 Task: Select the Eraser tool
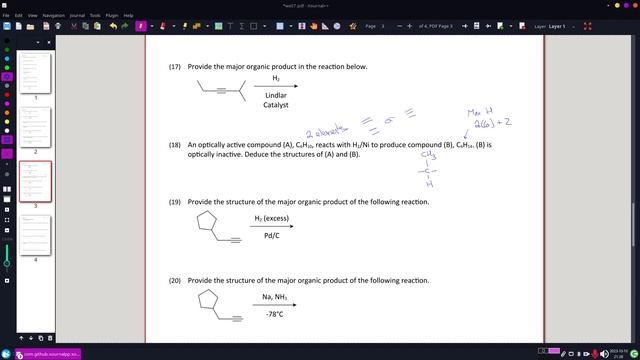click(163, 26)
